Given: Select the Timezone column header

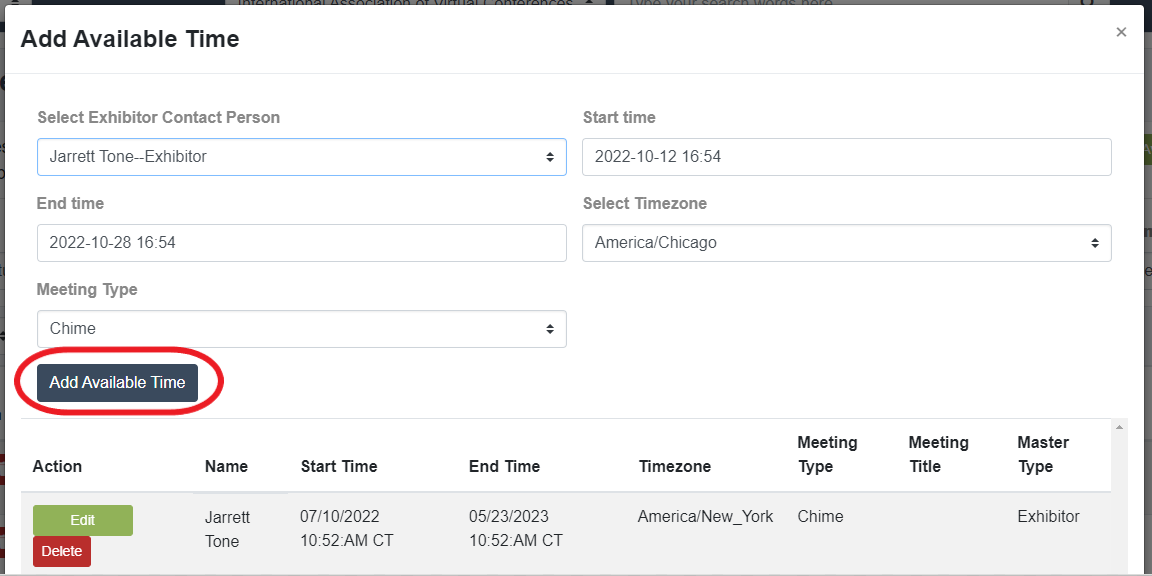Looking at the screenshot, I should coord(675,467).
